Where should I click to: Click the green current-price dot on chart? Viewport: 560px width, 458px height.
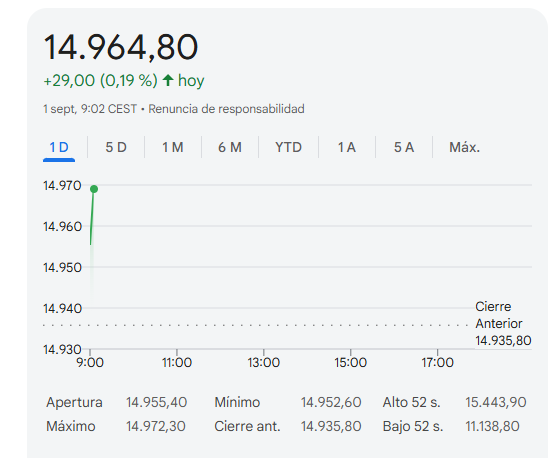[94, 189]
